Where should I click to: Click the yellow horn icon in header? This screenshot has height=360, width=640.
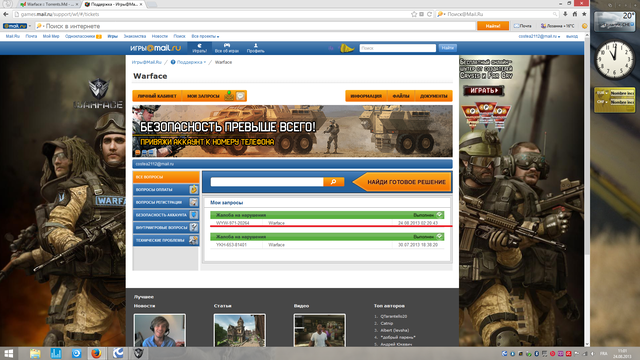[x=347, y=49]
